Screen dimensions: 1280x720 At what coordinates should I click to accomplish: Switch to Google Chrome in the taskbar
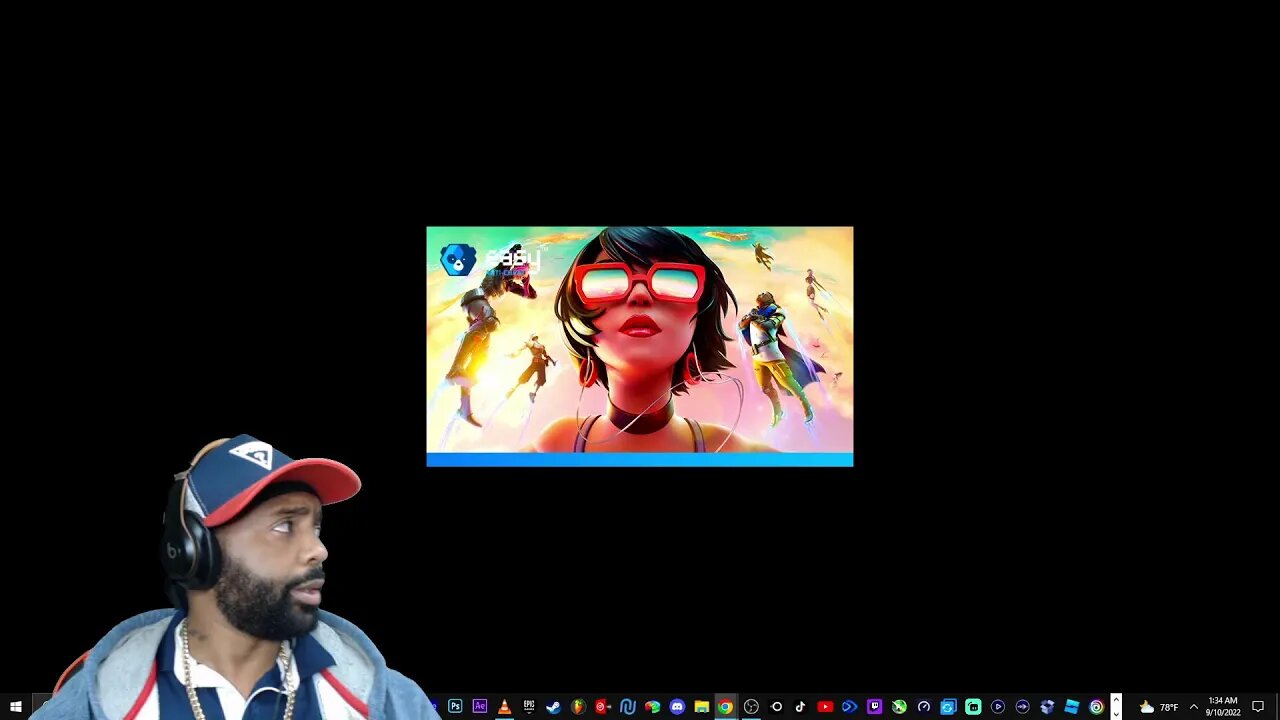pos(726,707)
